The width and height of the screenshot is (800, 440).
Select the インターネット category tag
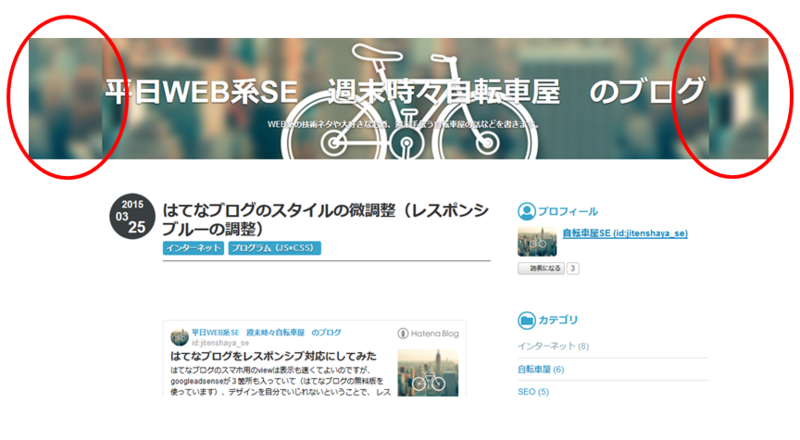(193, 248)
